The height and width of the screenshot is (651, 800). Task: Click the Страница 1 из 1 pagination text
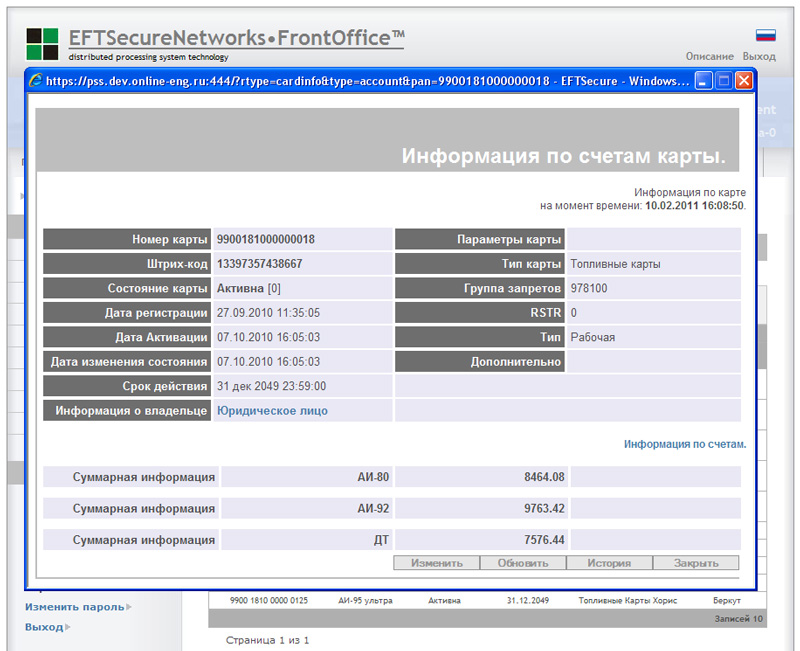267,640
